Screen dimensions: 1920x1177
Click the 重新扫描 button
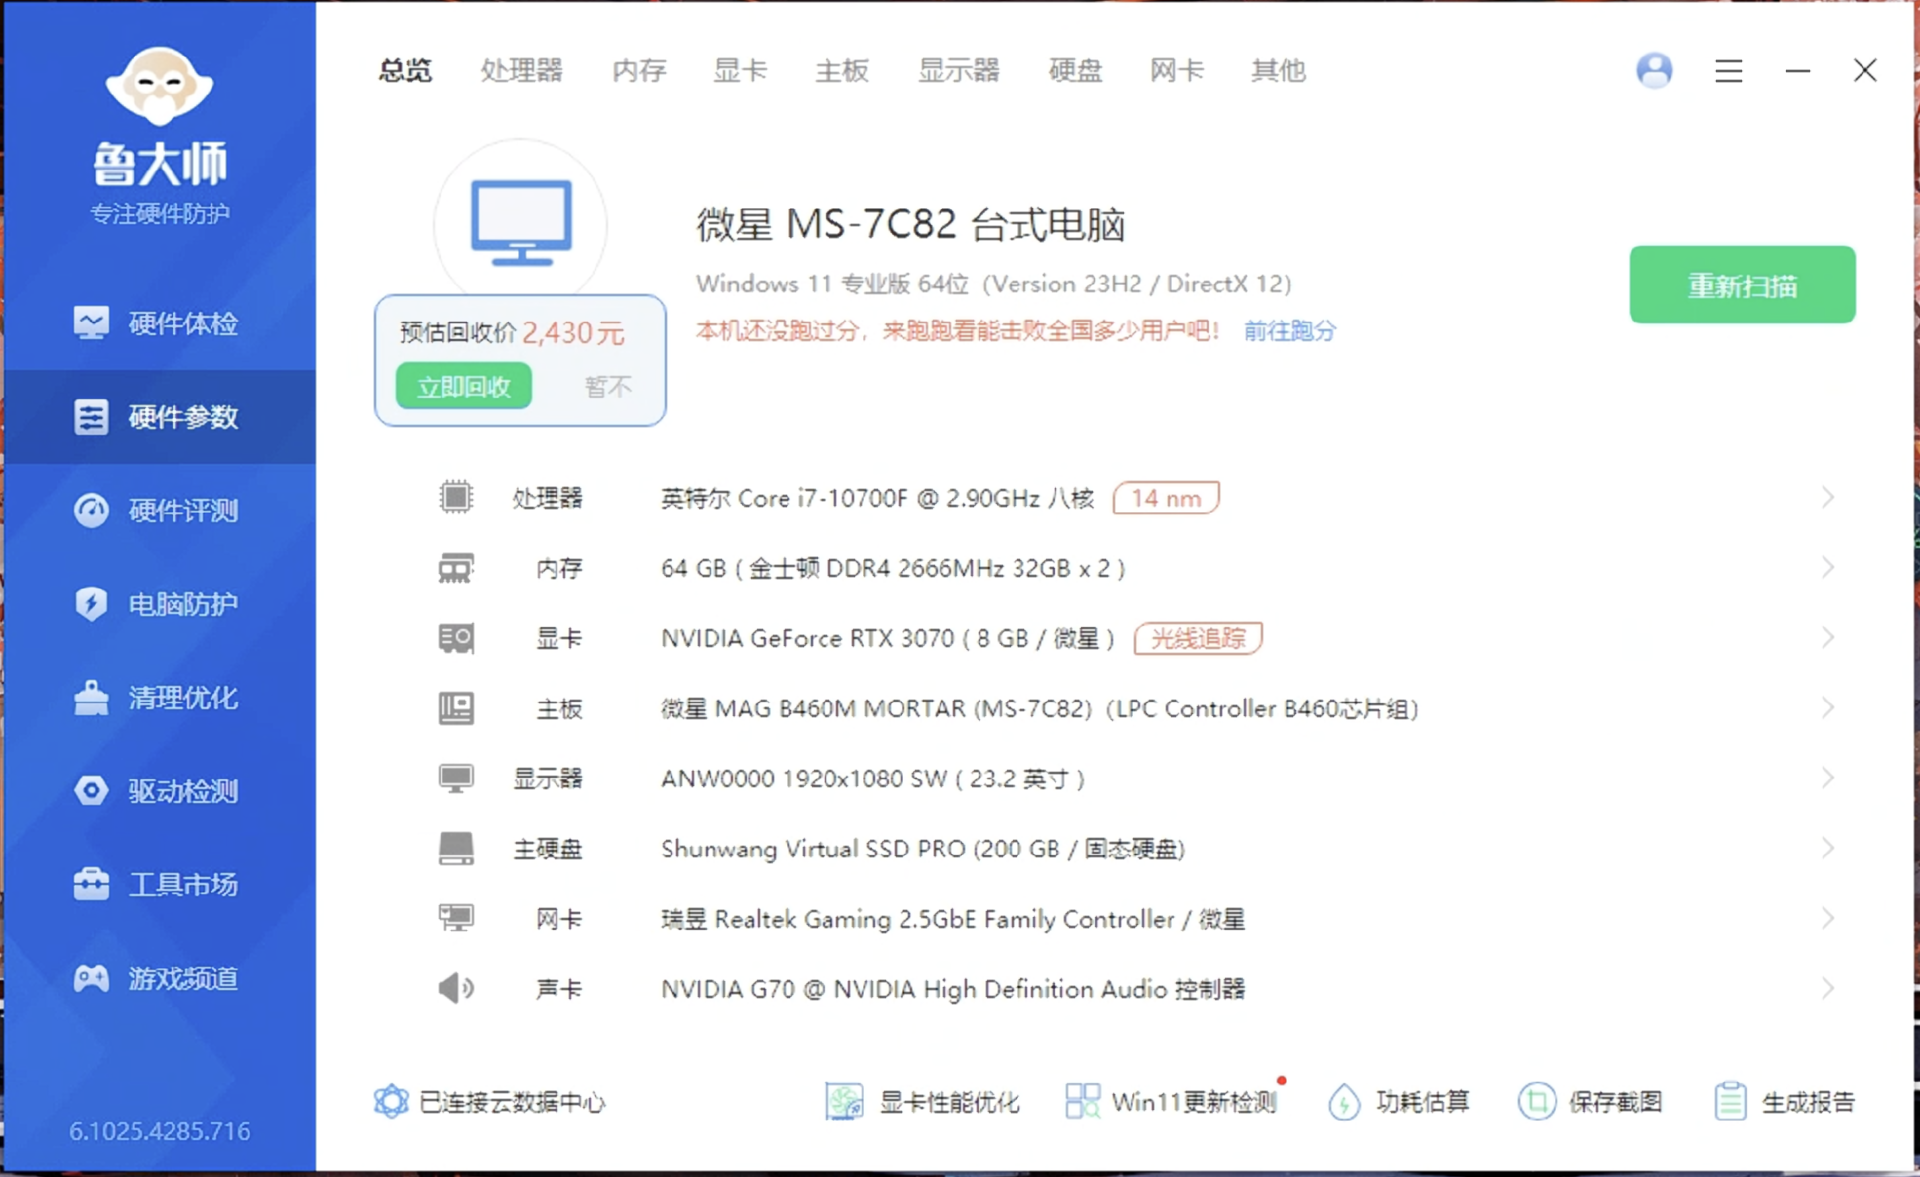(x=1742, y=285)
